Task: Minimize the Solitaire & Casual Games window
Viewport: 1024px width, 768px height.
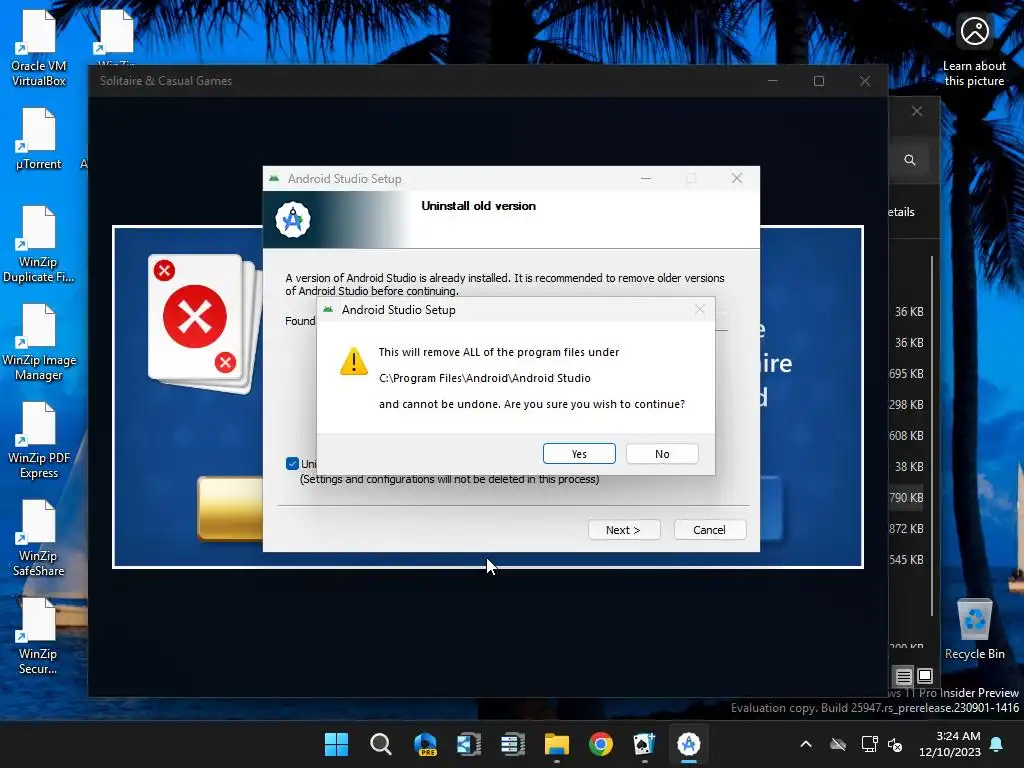Action: pos(773,81)
